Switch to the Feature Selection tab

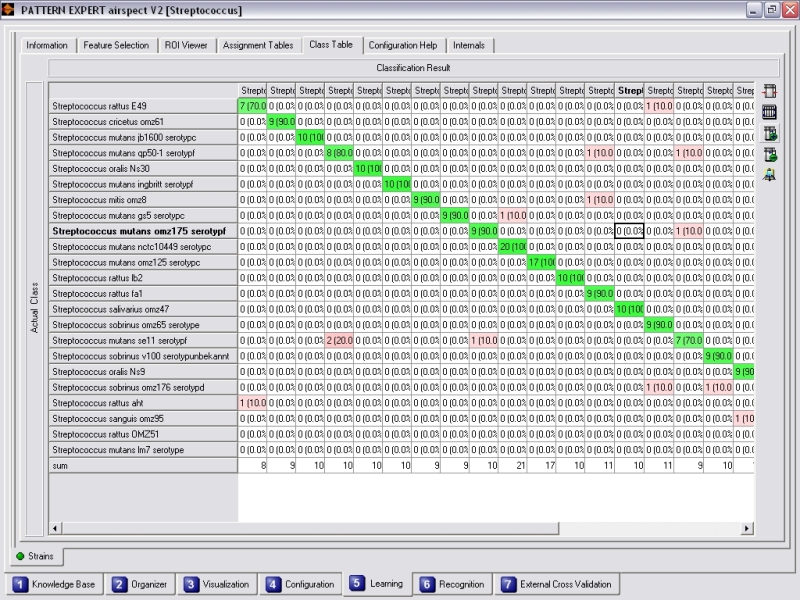pyautogui.click(x=116, y=45)
